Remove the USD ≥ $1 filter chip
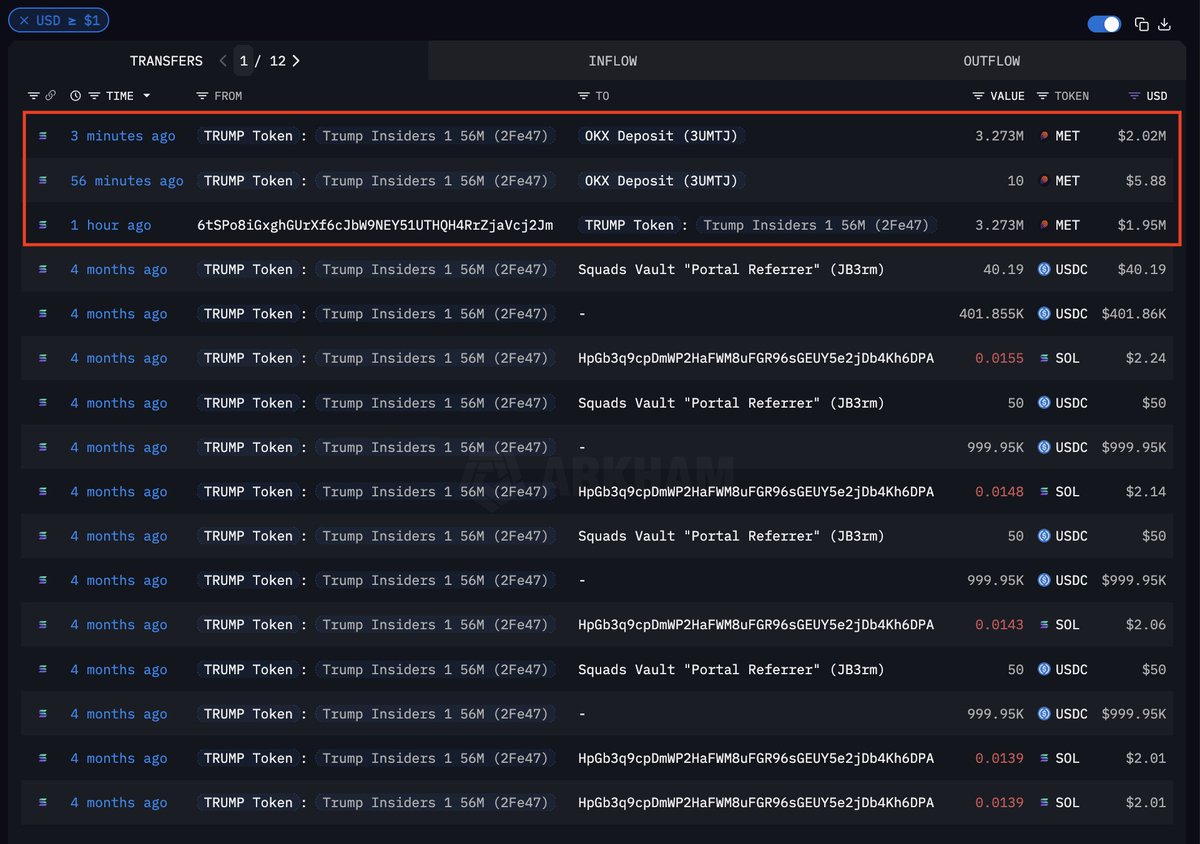This screenshot has height=844, width=1200. coord(25,20)
